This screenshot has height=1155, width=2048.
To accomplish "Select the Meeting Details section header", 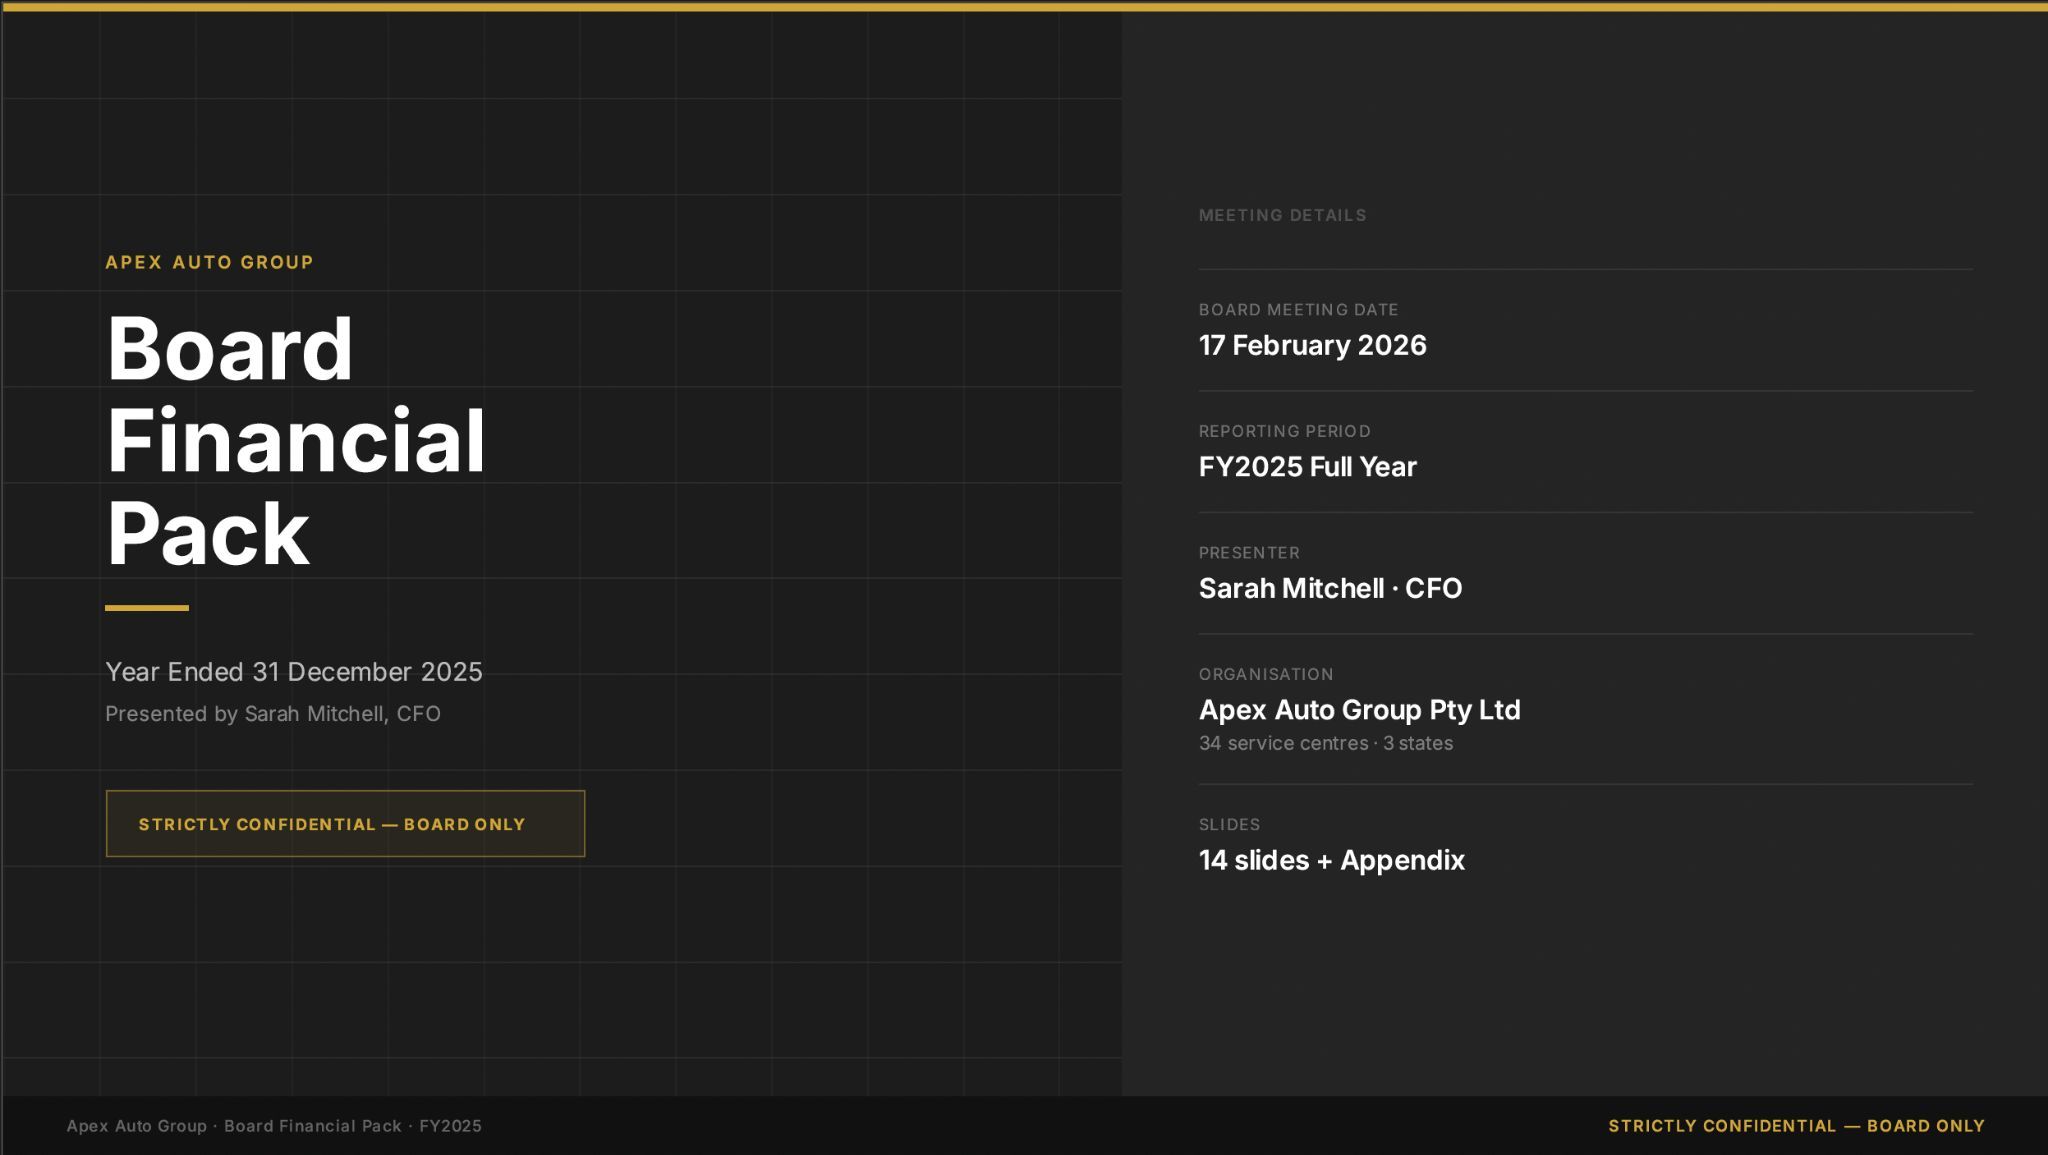I will point(1282,215).
